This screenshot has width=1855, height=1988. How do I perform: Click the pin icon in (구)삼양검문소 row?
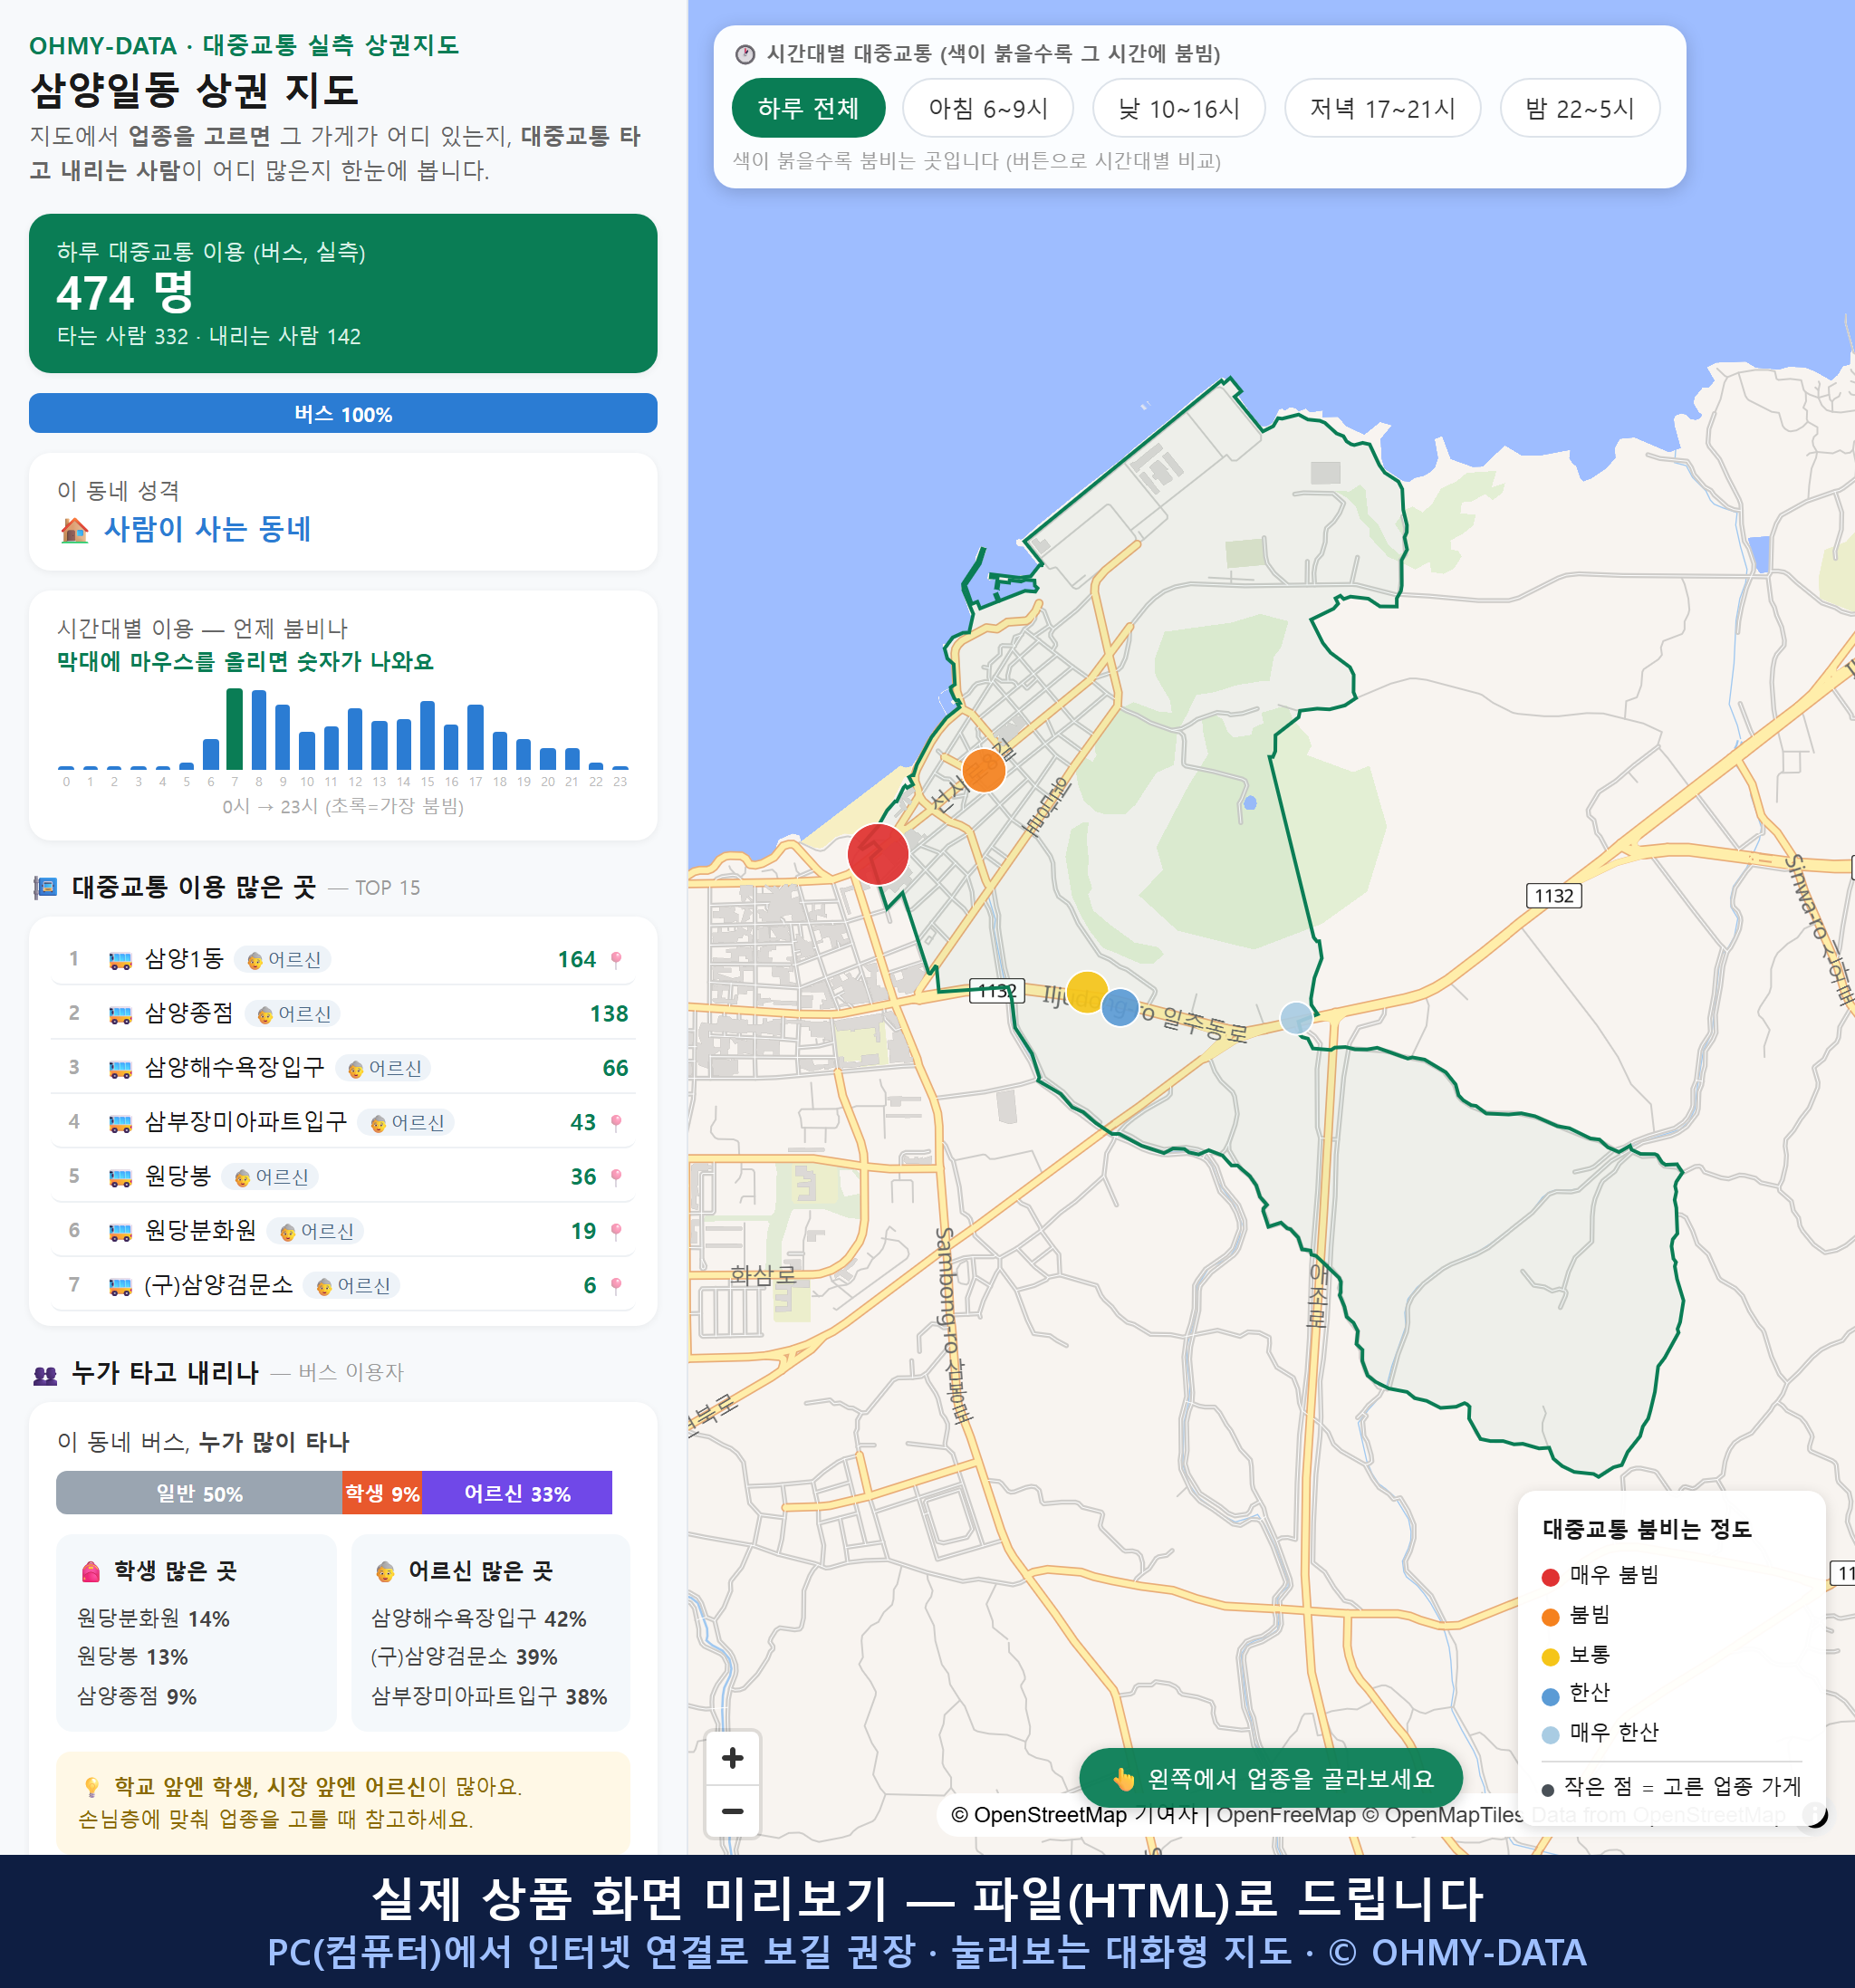[x=616, y=1286]
